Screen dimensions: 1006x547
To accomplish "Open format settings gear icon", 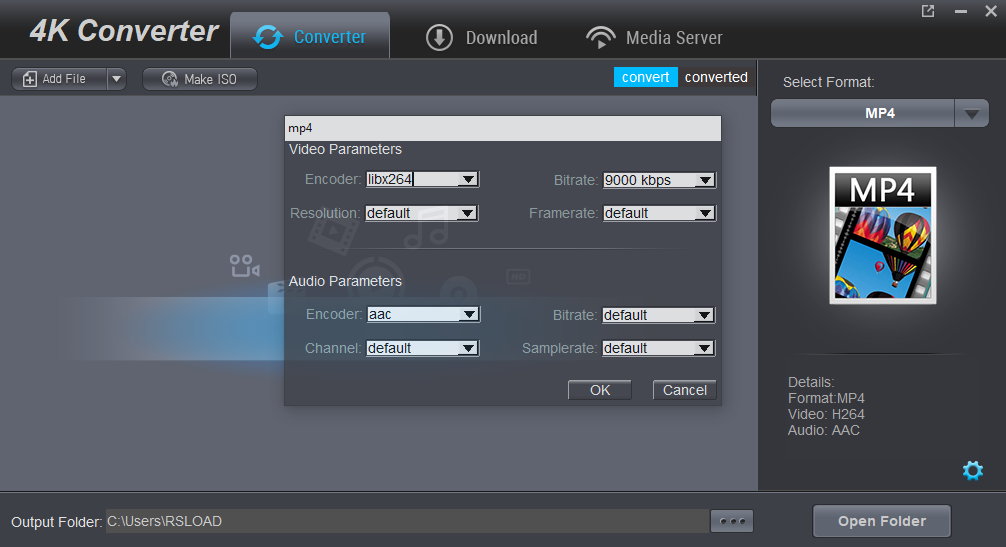I will pyautogui.click(x=973, y=470).
